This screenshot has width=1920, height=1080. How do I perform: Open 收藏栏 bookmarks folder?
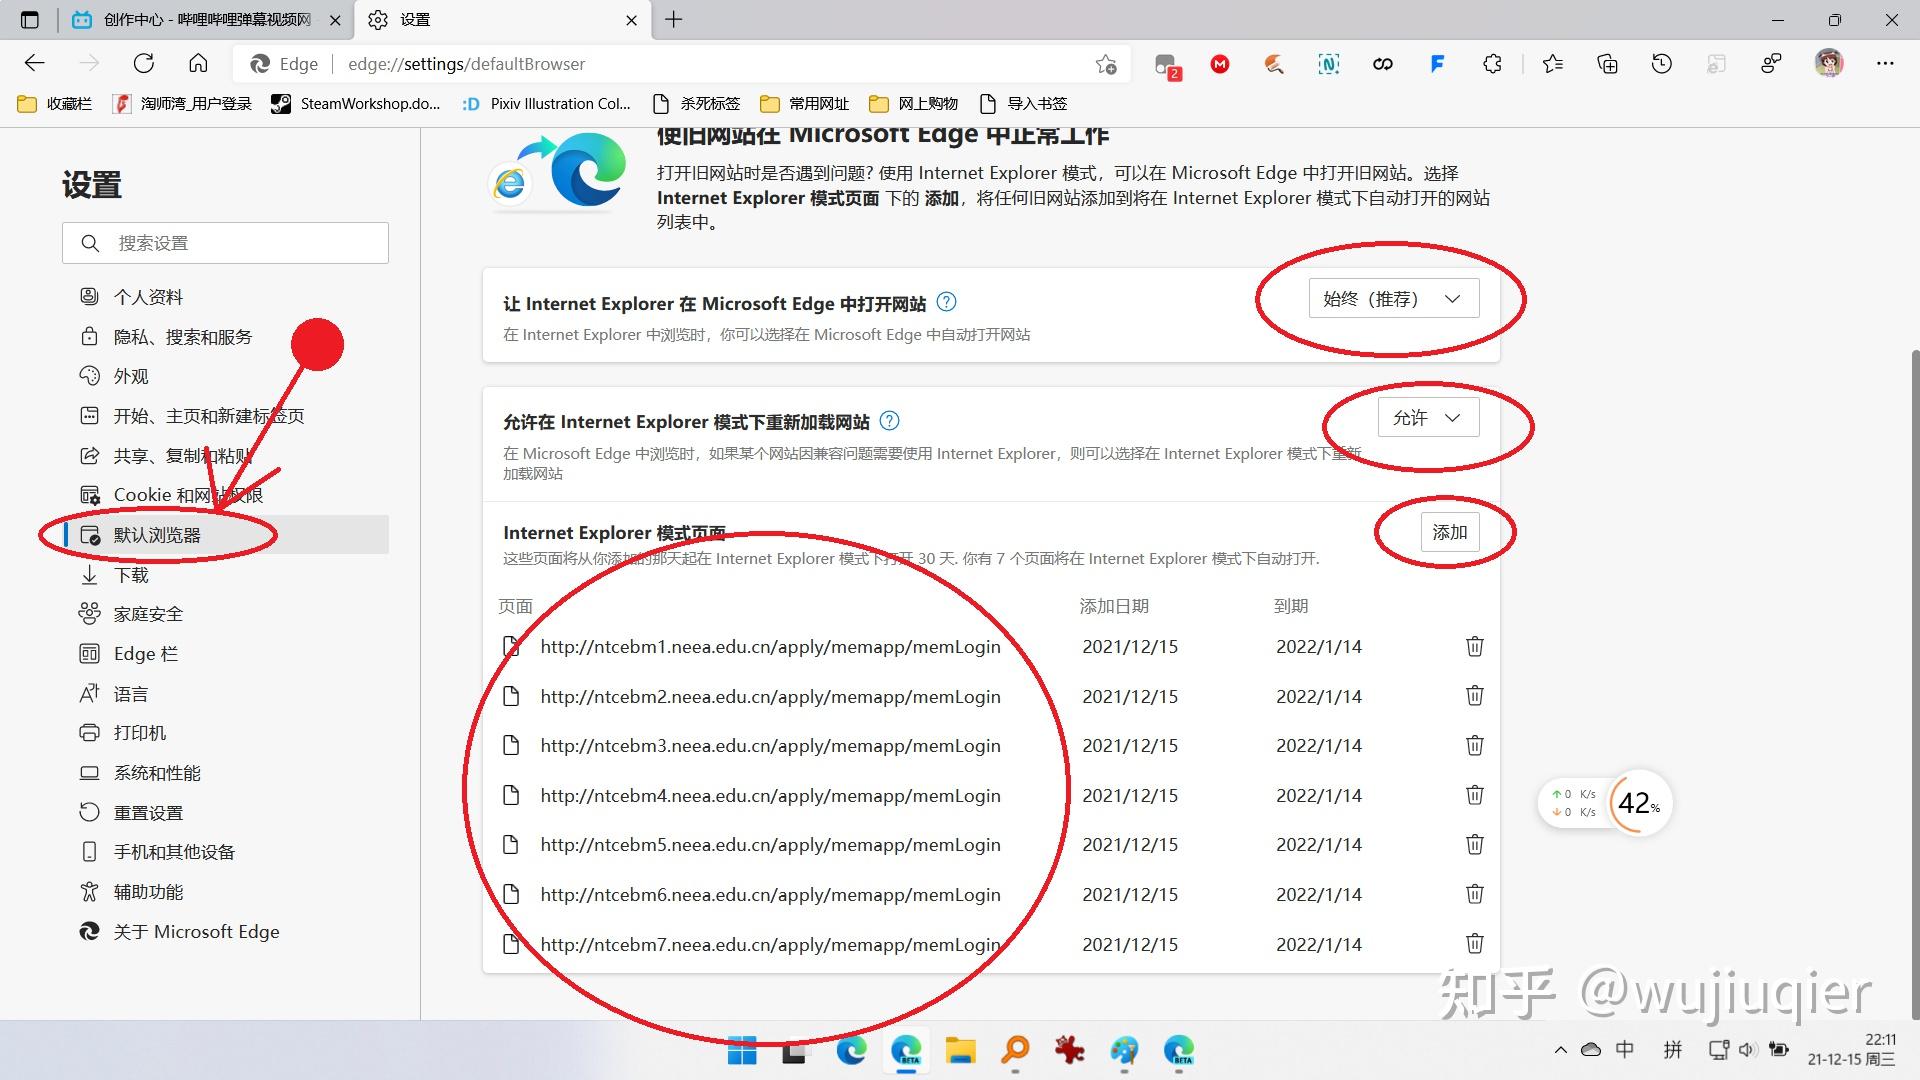click(x=55, y=103)
